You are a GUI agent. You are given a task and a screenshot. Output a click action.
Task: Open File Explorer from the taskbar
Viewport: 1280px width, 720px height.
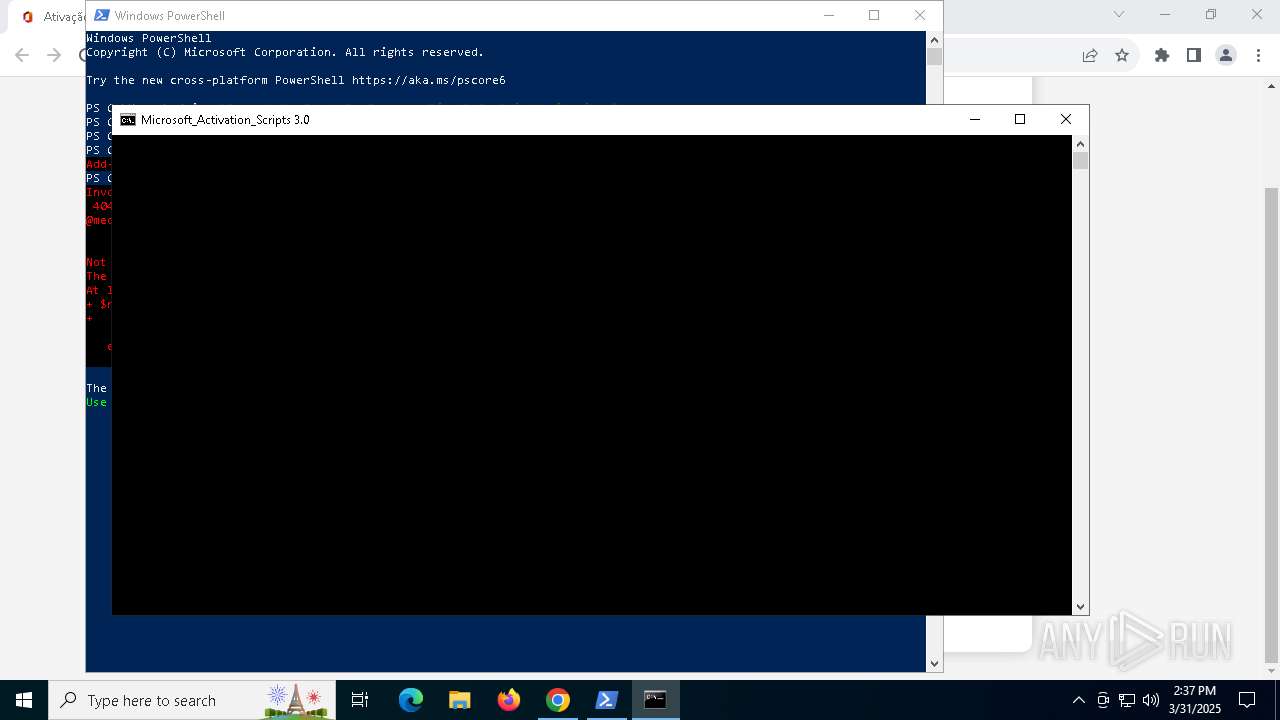[460, 700]
